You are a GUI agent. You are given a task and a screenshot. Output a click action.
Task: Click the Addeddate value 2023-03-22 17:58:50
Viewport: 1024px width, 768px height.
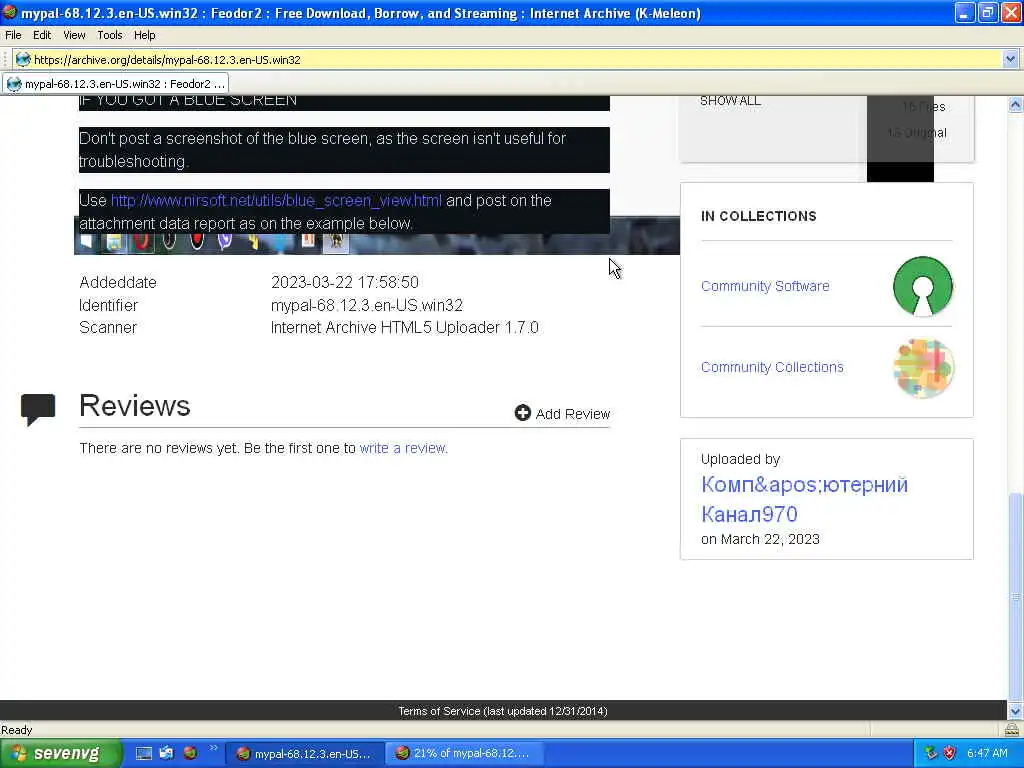pyautogui.click(x=345, y=282)
